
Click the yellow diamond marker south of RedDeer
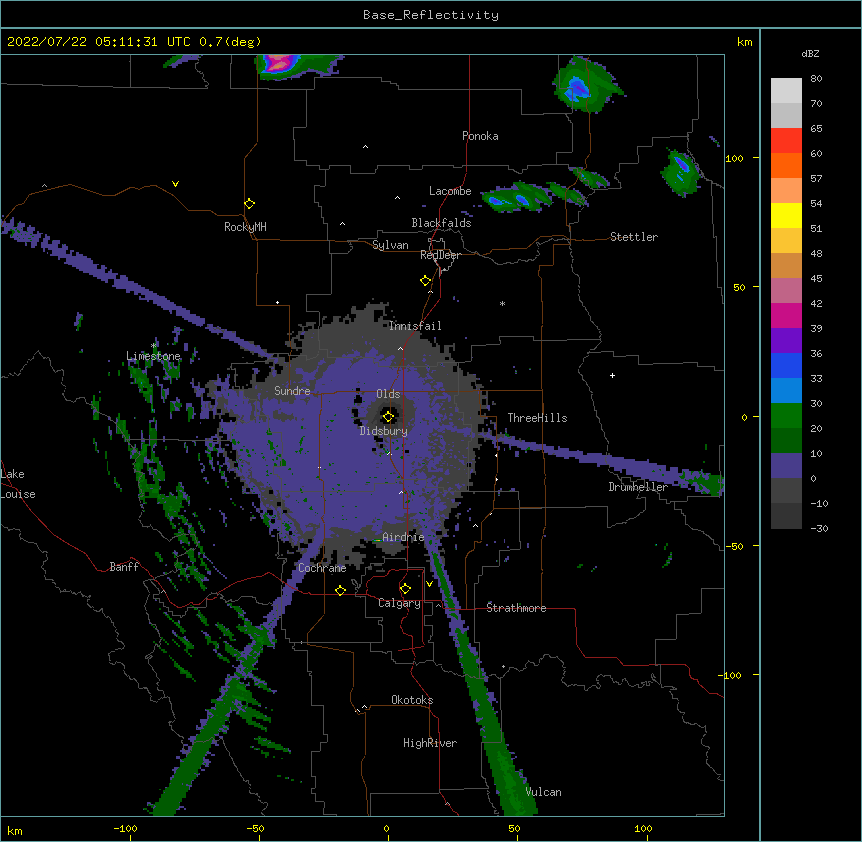click(425, 280)
